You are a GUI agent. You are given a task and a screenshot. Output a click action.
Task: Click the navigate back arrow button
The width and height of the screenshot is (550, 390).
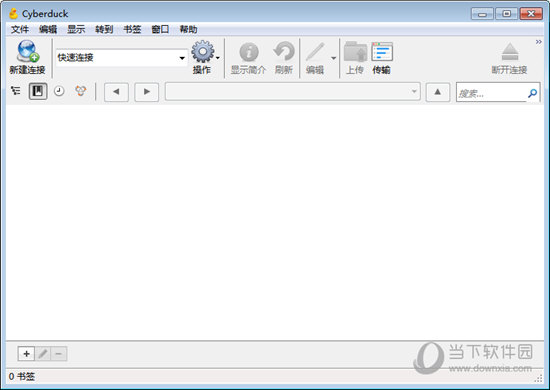(116, 92)
